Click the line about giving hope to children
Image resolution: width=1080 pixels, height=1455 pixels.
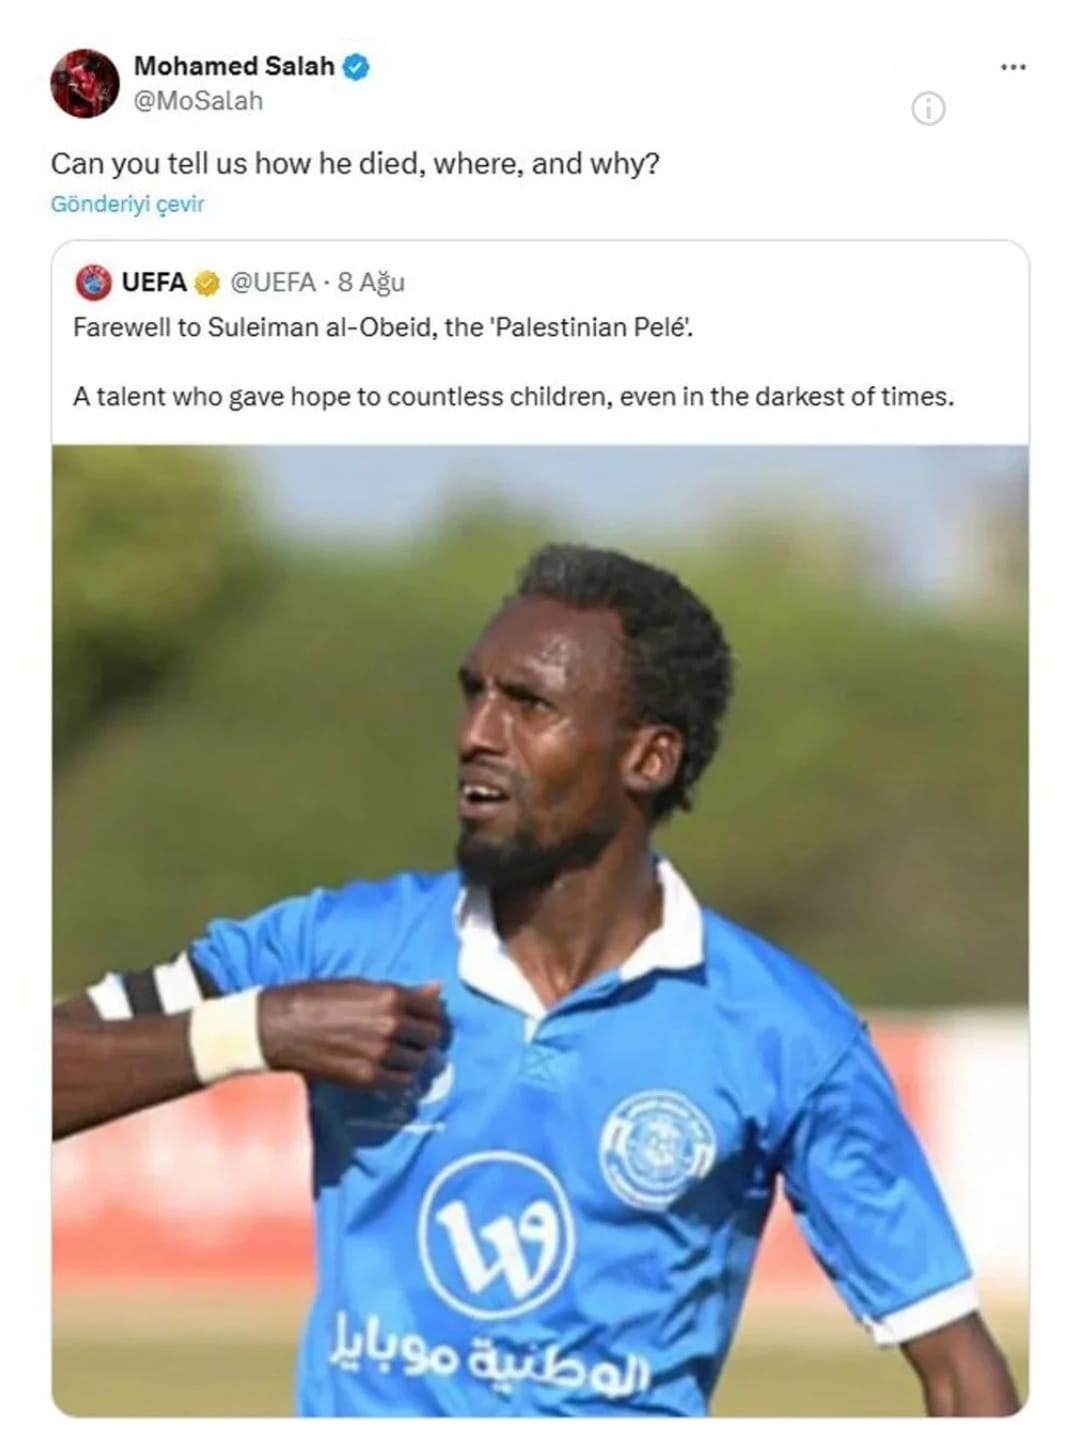(x=513, y=396)
